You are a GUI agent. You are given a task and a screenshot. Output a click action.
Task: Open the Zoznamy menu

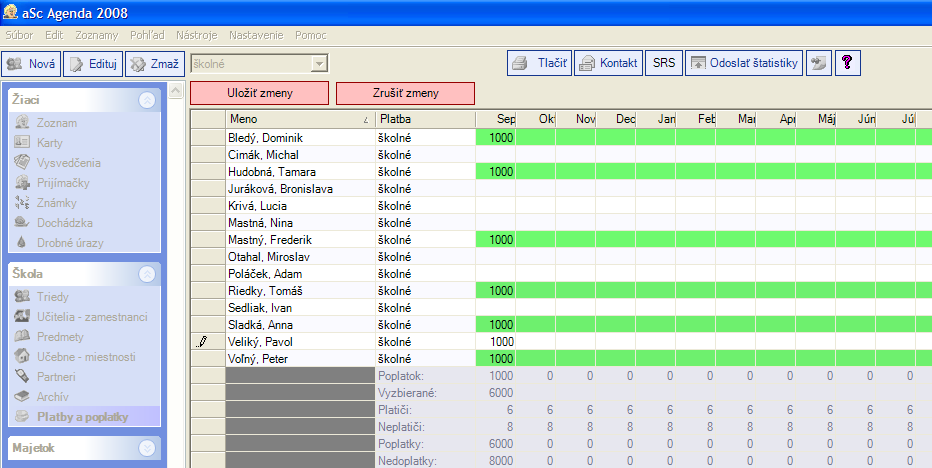coord(96,36)
